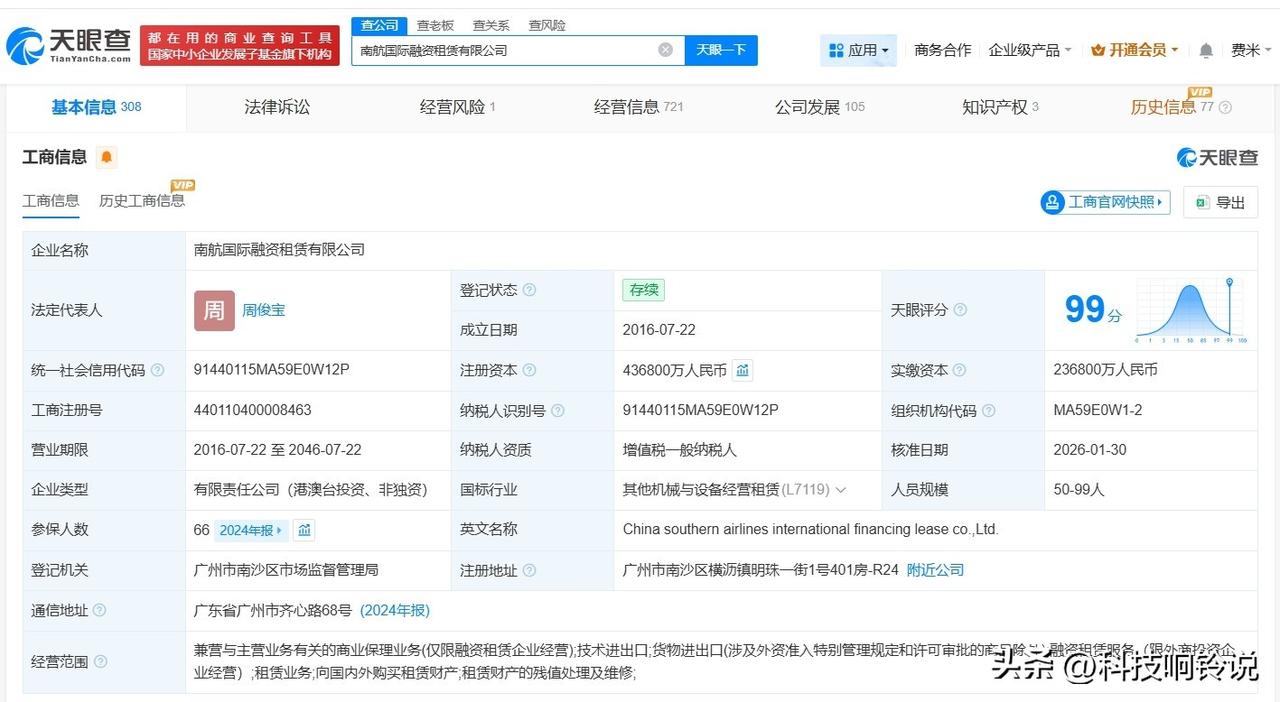Expand the 国标行业 L7119 chevron
This screenshot has width=1280, height=702.
[840, 490]
